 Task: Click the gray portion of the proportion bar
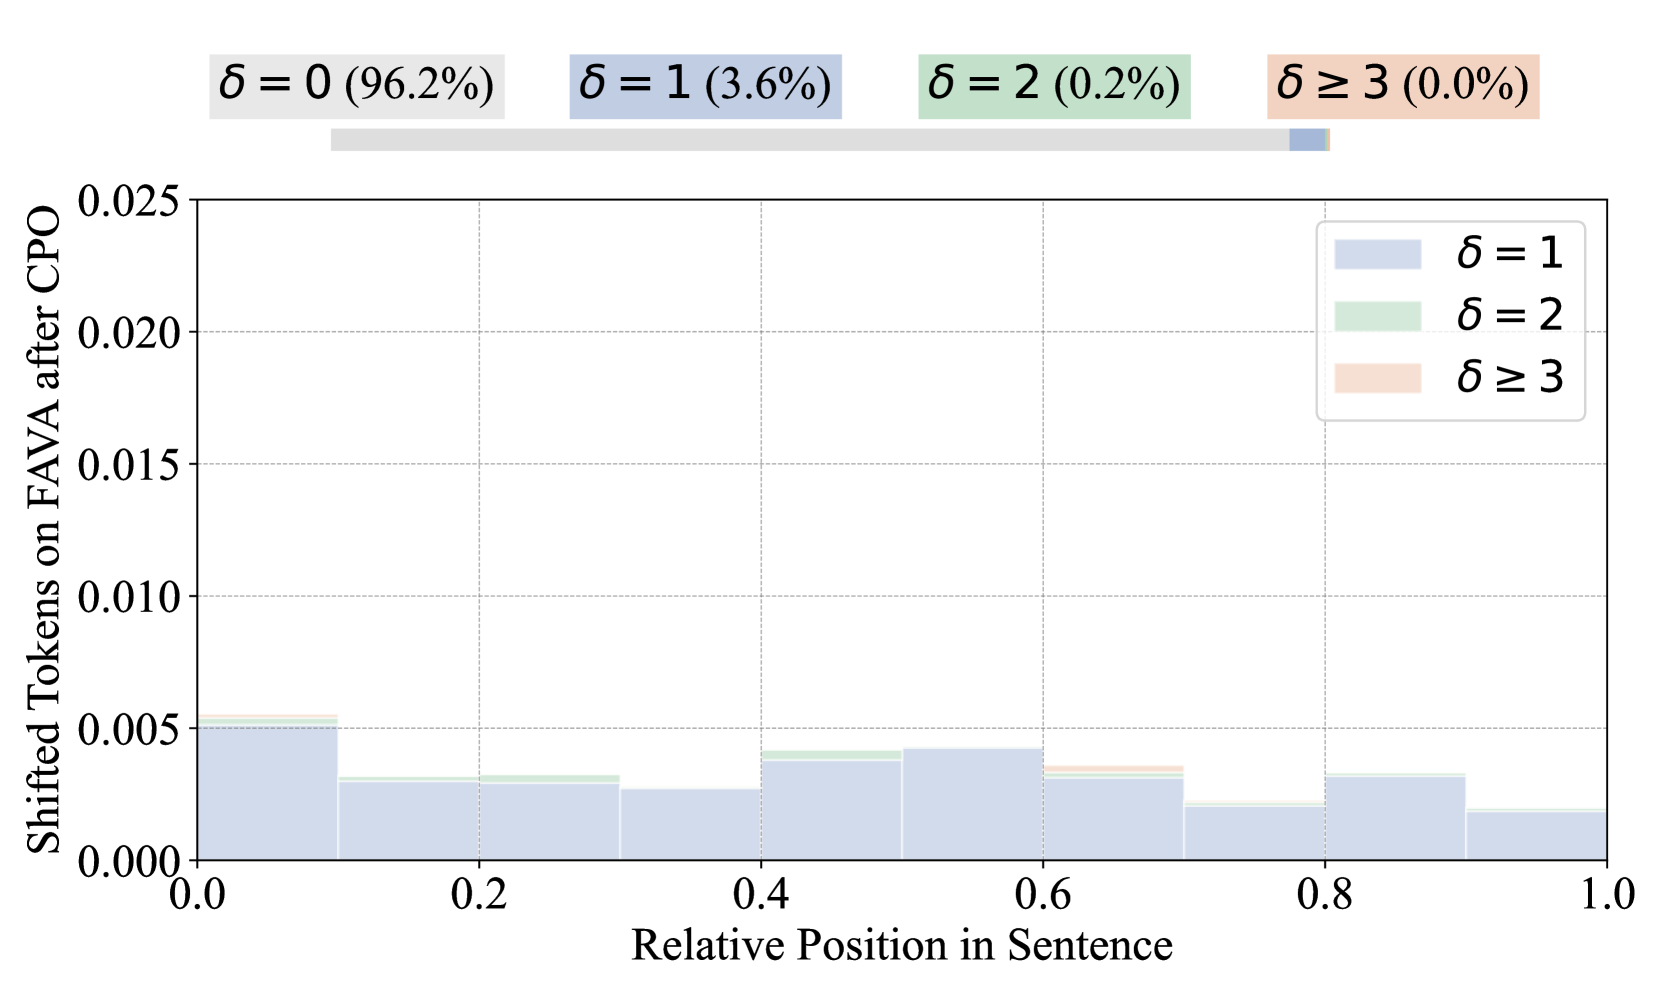click(810, 140)
